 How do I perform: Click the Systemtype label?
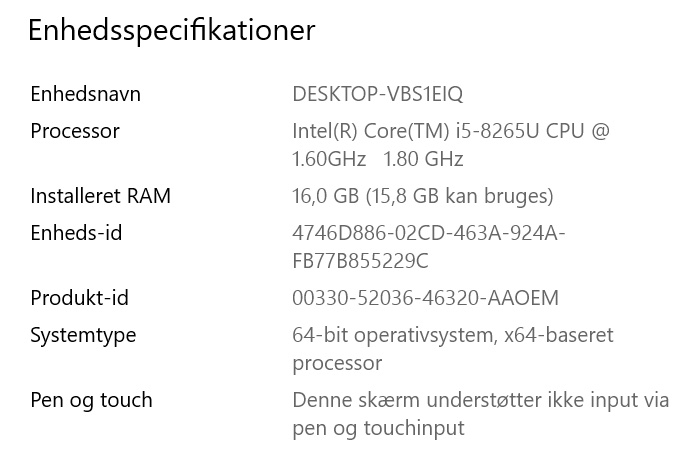[83, 335]
